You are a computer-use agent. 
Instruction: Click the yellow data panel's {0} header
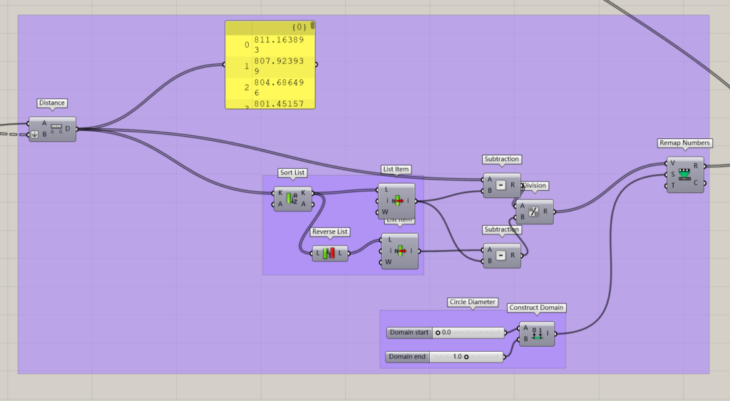point(298,26)
